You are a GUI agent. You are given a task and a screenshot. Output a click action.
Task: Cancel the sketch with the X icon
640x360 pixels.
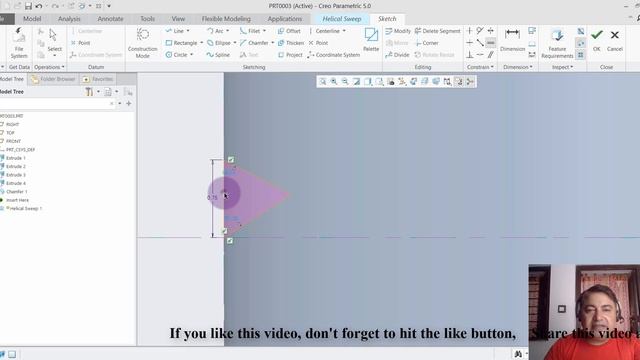(x=614, y=40)
